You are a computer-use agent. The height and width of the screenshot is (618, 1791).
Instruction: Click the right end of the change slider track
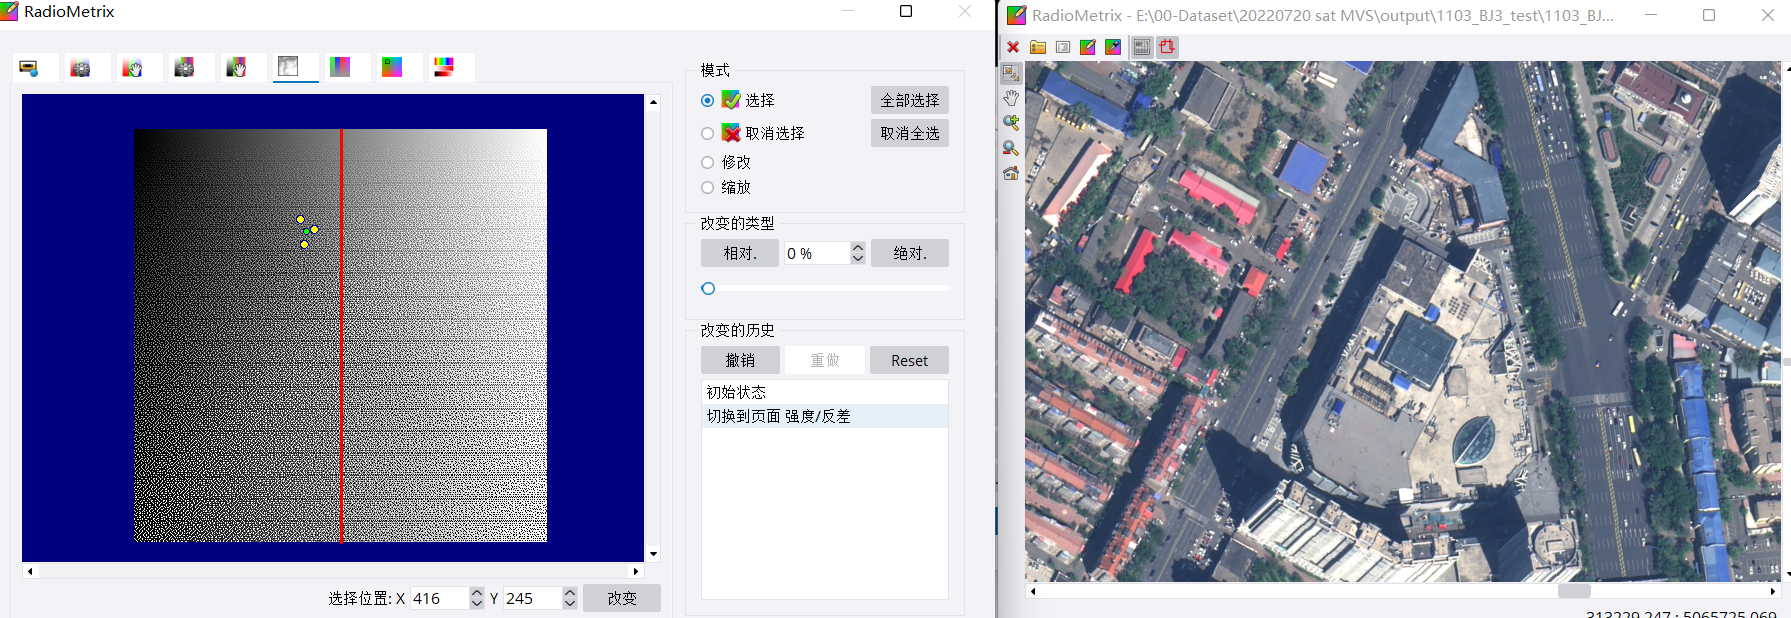945,288
